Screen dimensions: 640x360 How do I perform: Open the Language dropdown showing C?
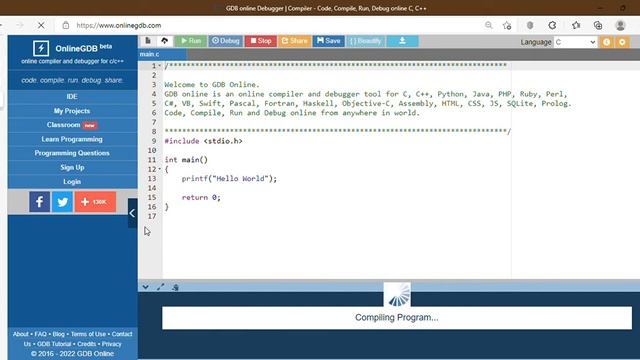(x=576, y=42)
